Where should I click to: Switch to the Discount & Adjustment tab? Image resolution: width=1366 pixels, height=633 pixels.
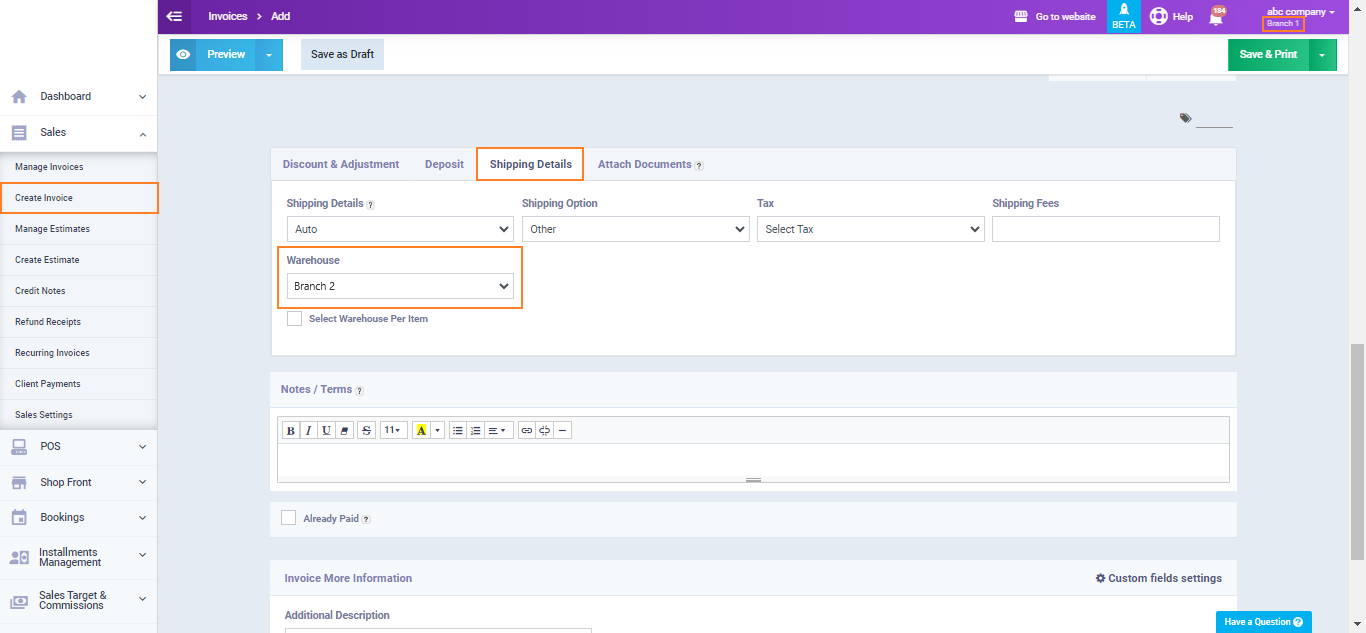(341, 164)
